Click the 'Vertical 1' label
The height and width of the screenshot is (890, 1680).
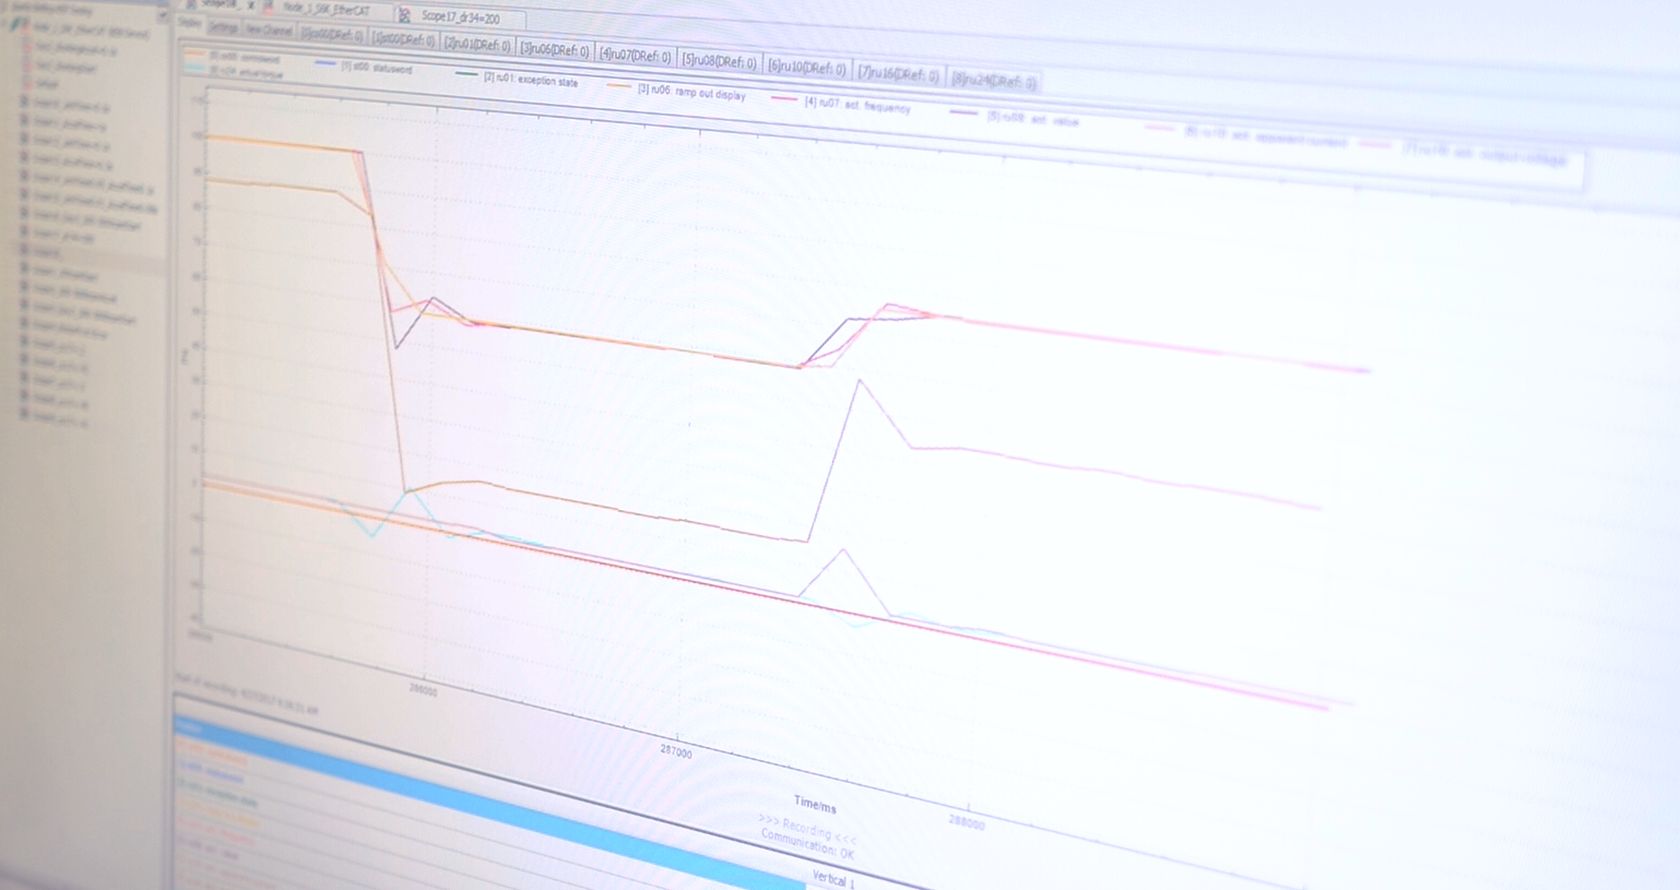click(834, 879)
